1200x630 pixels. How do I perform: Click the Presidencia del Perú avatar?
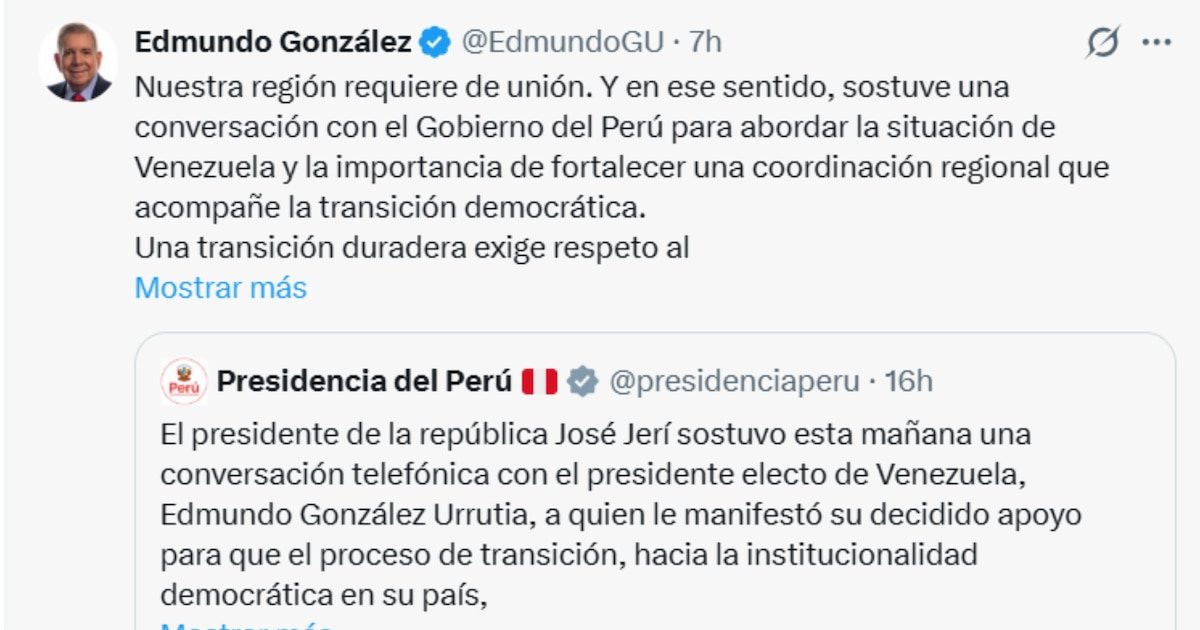184,381
